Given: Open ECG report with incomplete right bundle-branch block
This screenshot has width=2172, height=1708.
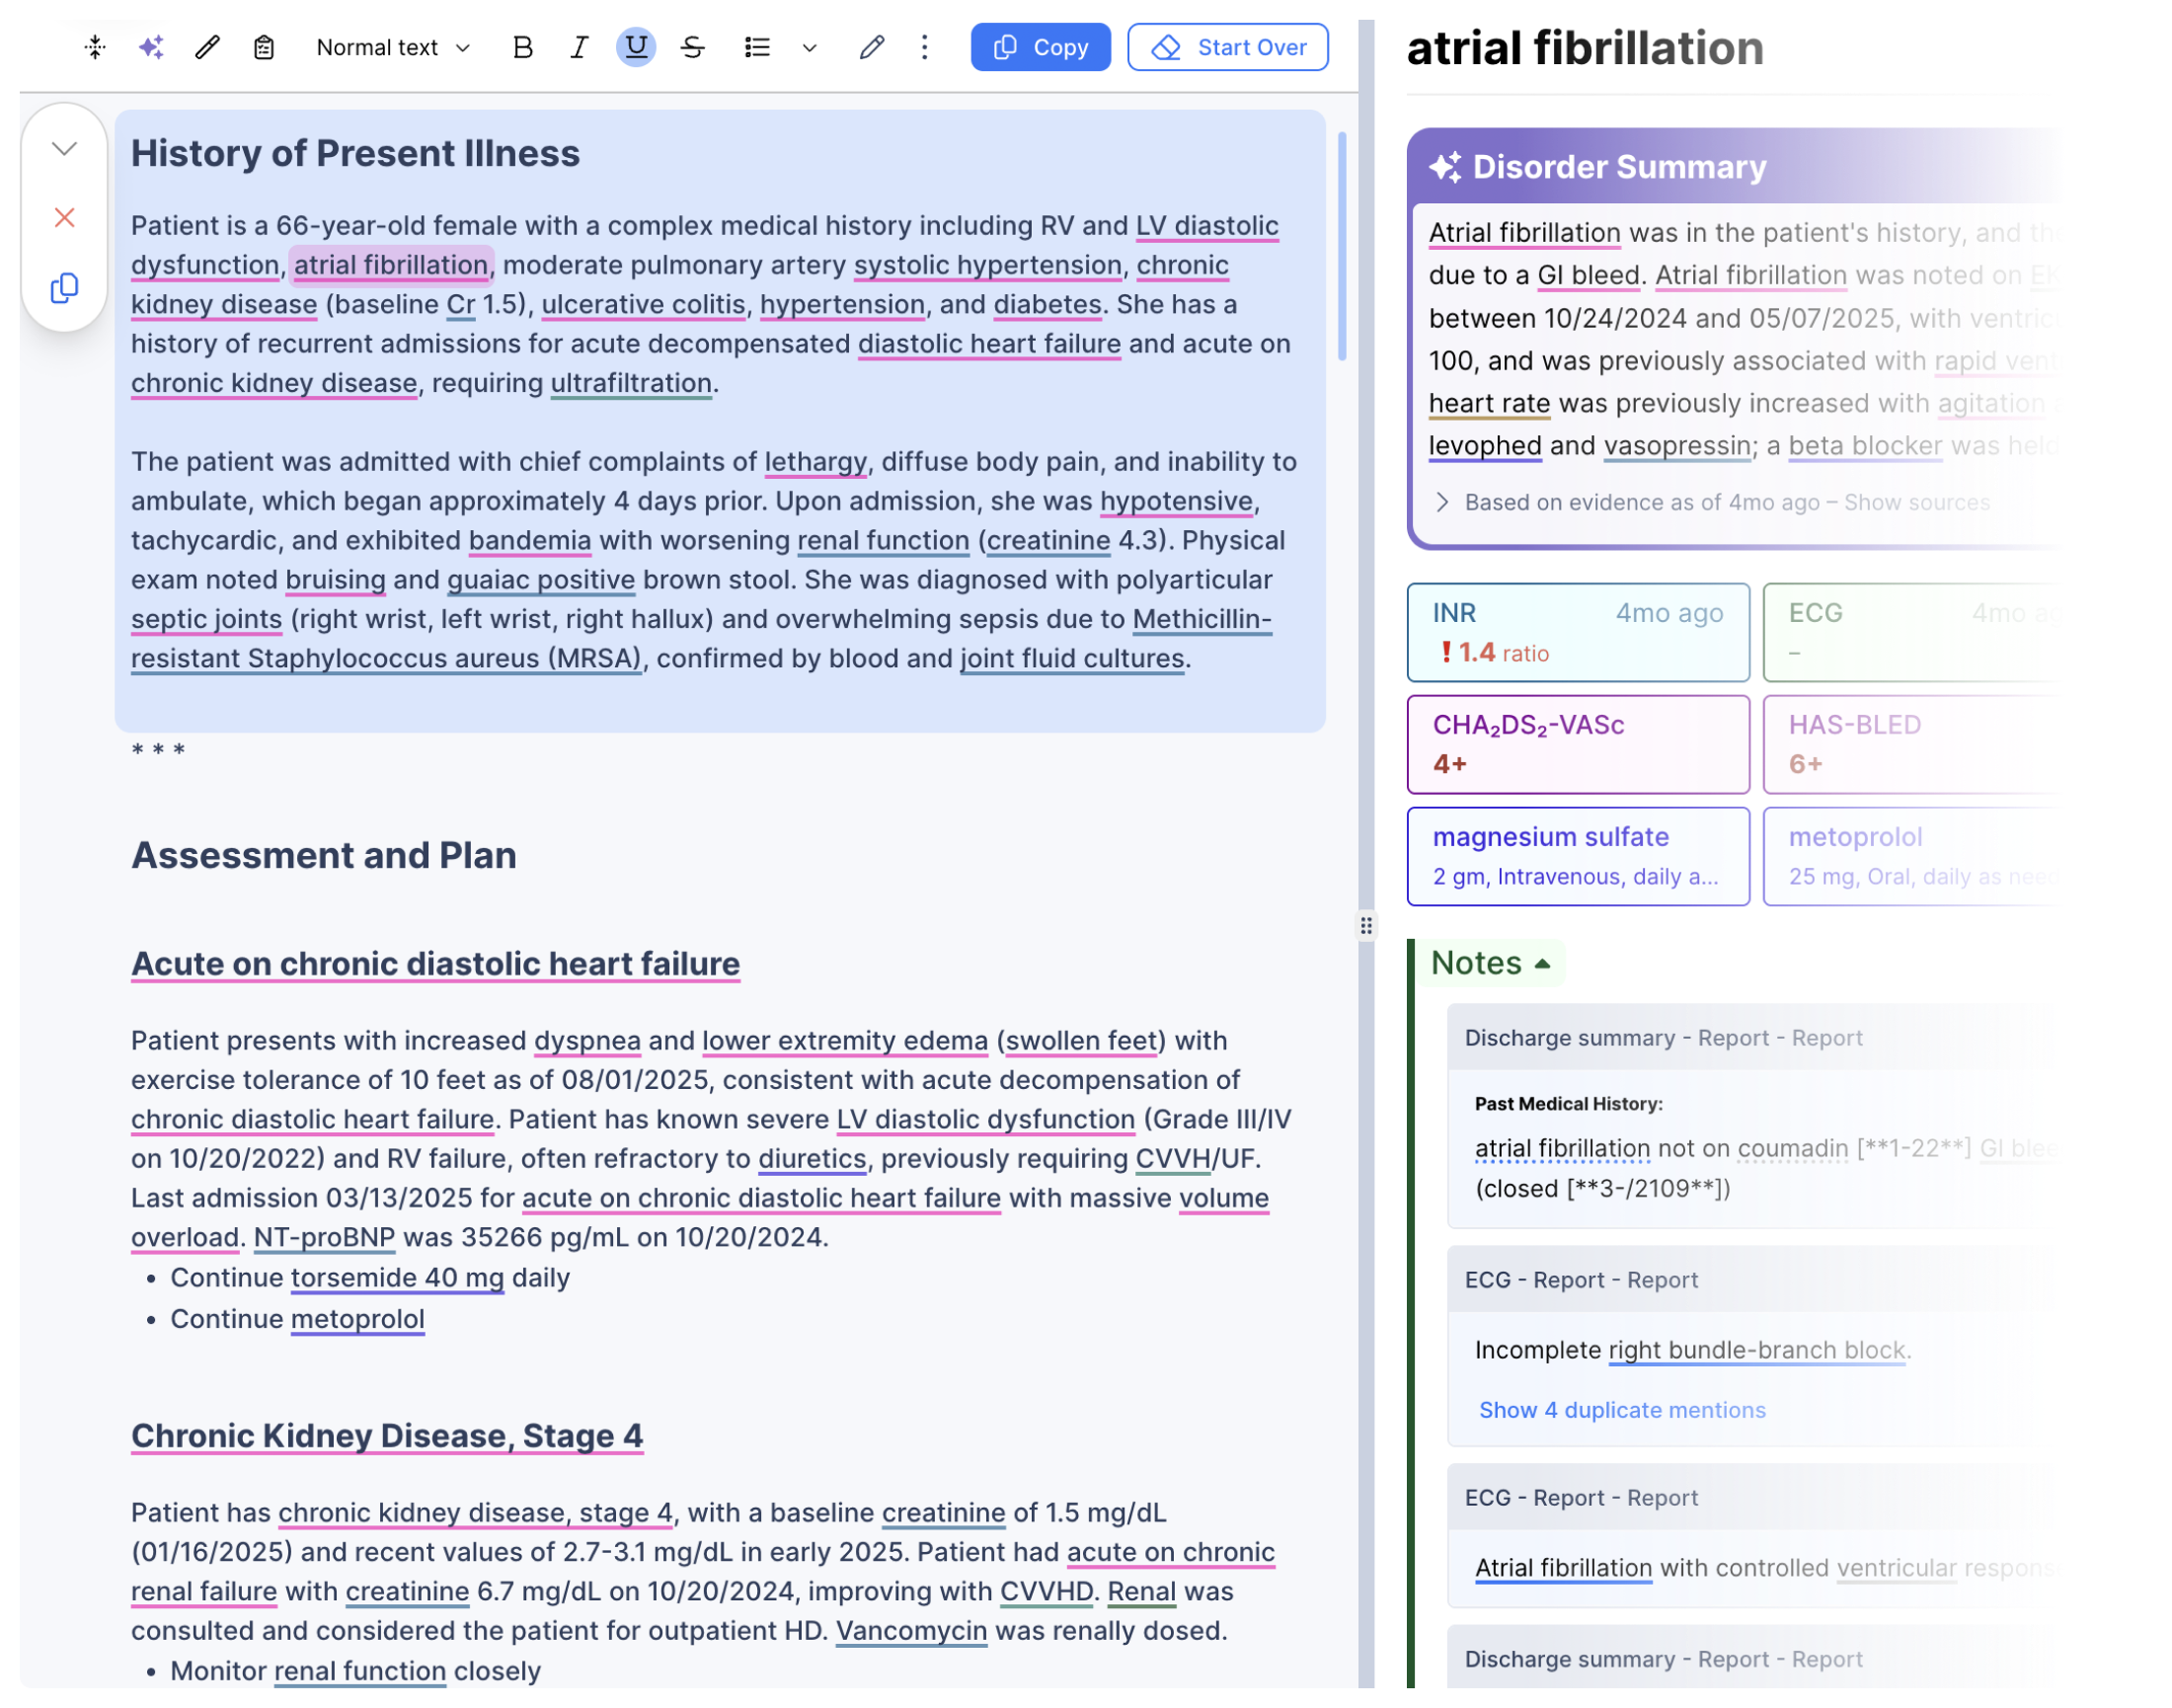Looking at the screenshot, I should [1752, 1346].
